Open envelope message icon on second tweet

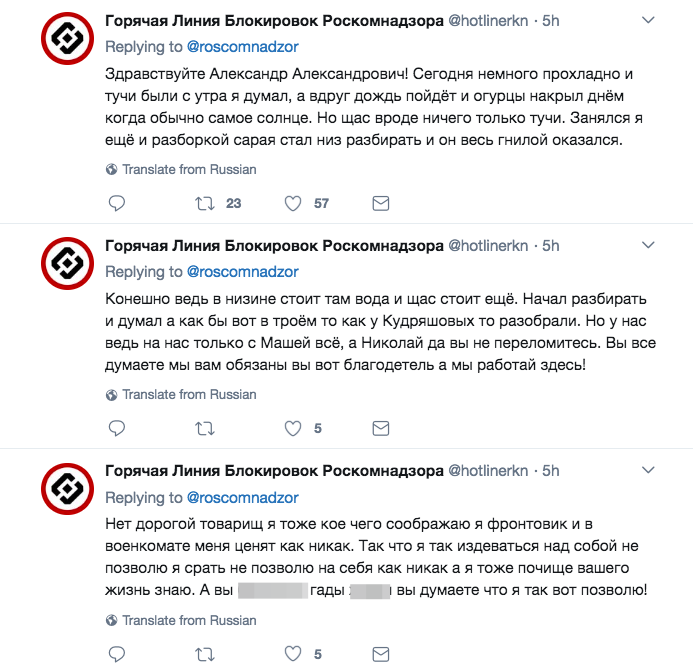point(380,429)
